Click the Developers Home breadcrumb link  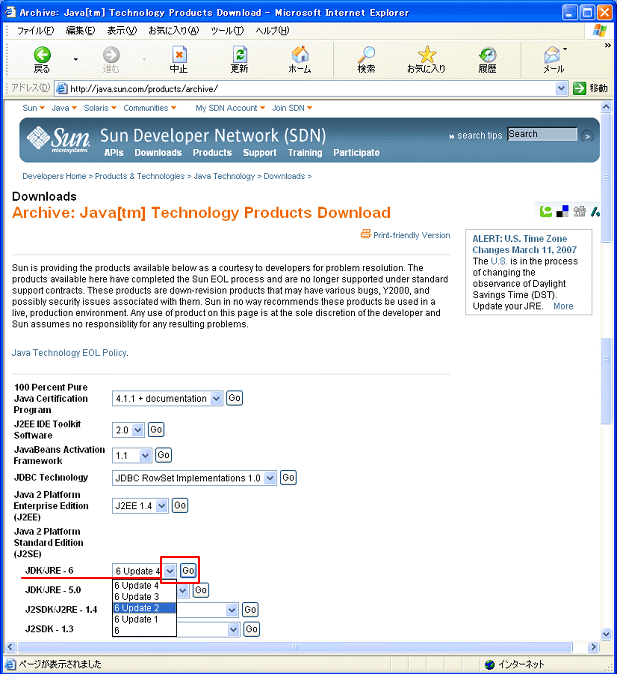(x=54, y=176)
